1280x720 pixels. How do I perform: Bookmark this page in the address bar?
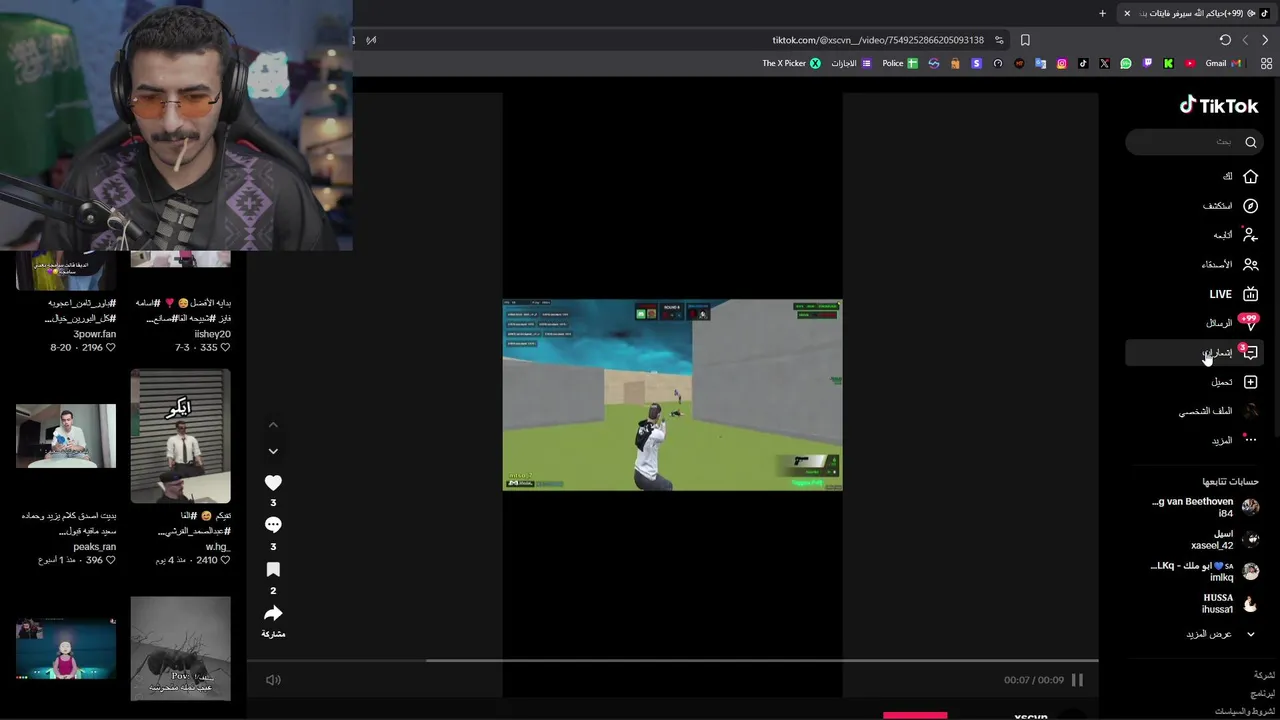pyautogui.click(x=1025, y=40)
